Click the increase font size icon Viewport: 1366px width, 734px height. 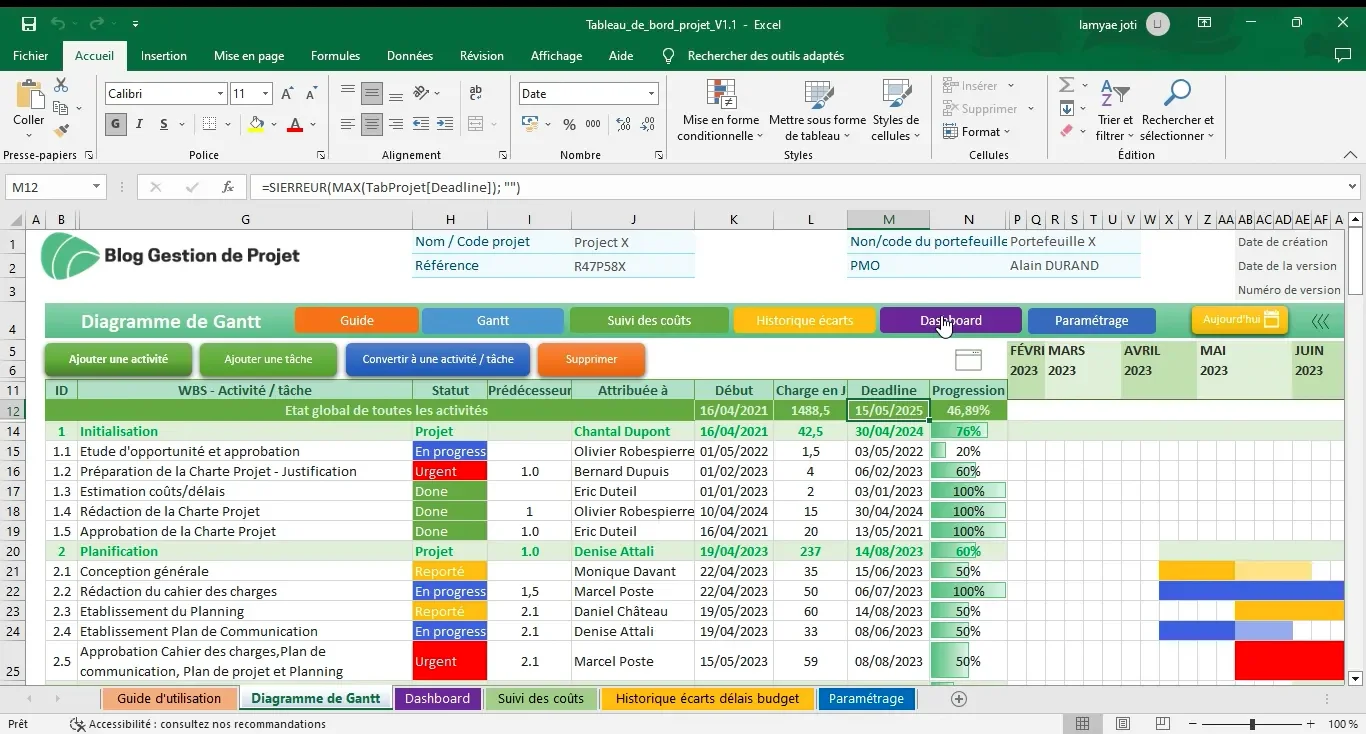[x=287, y=94]
